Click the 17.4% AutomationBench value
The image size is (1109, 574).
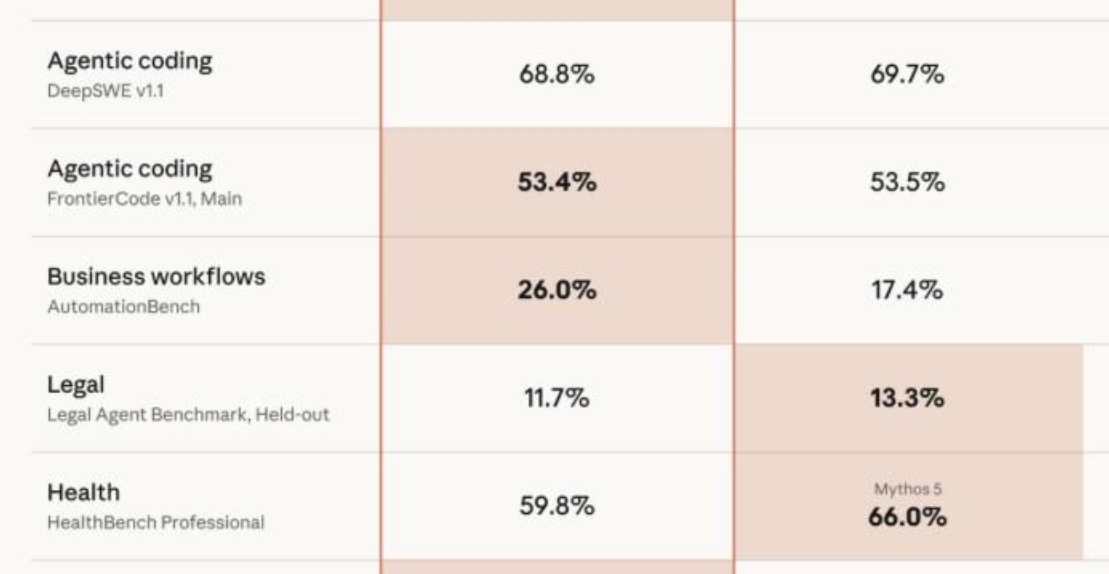pyautogui.click(x=907, y=291)
